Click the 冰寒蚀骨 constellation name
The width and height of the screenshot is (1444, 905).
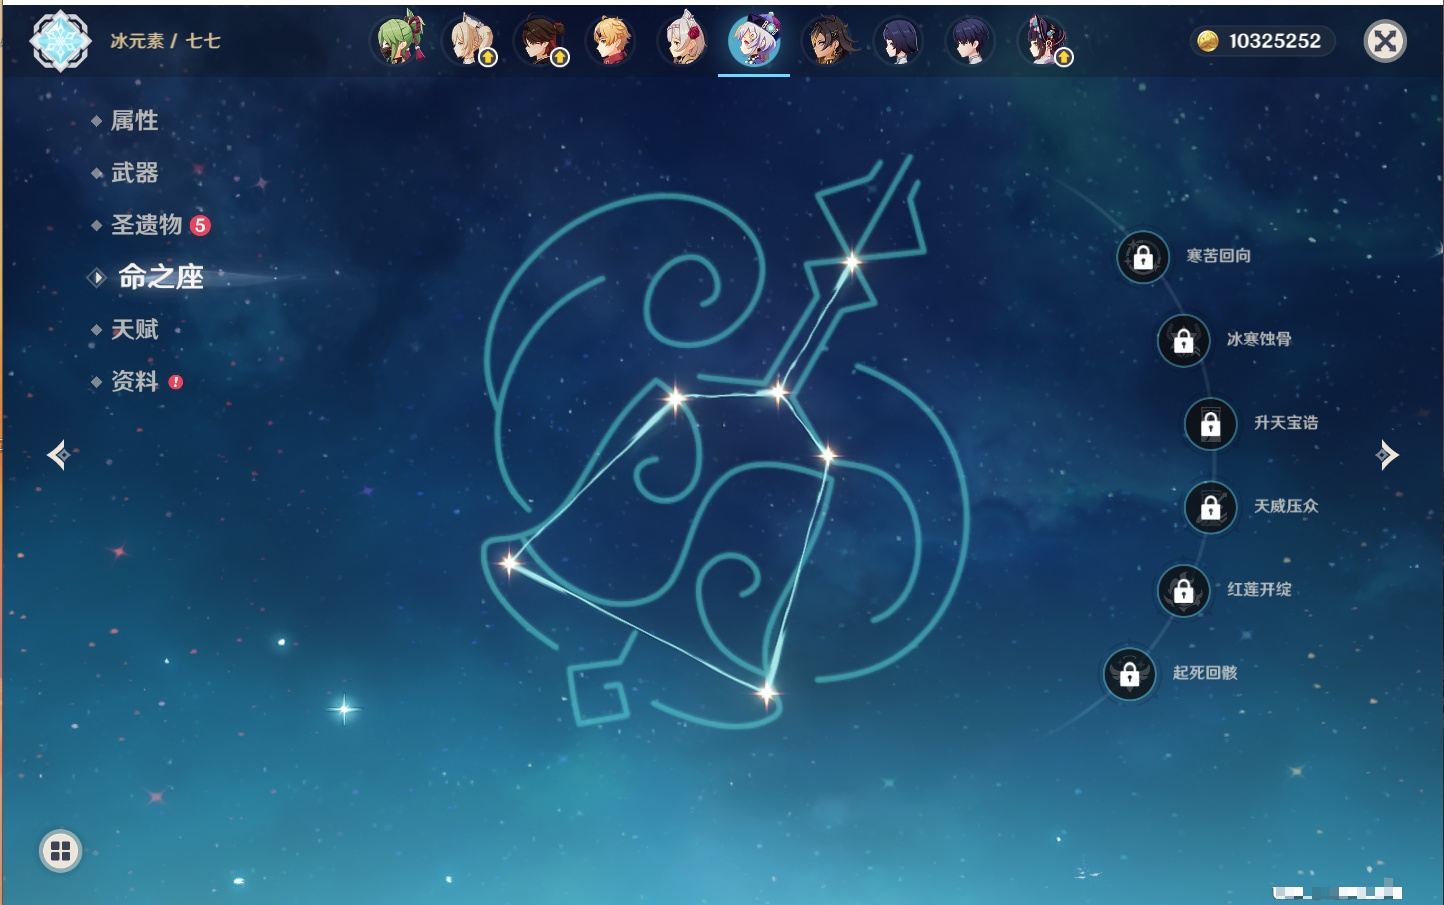[x=1259, y=339]
